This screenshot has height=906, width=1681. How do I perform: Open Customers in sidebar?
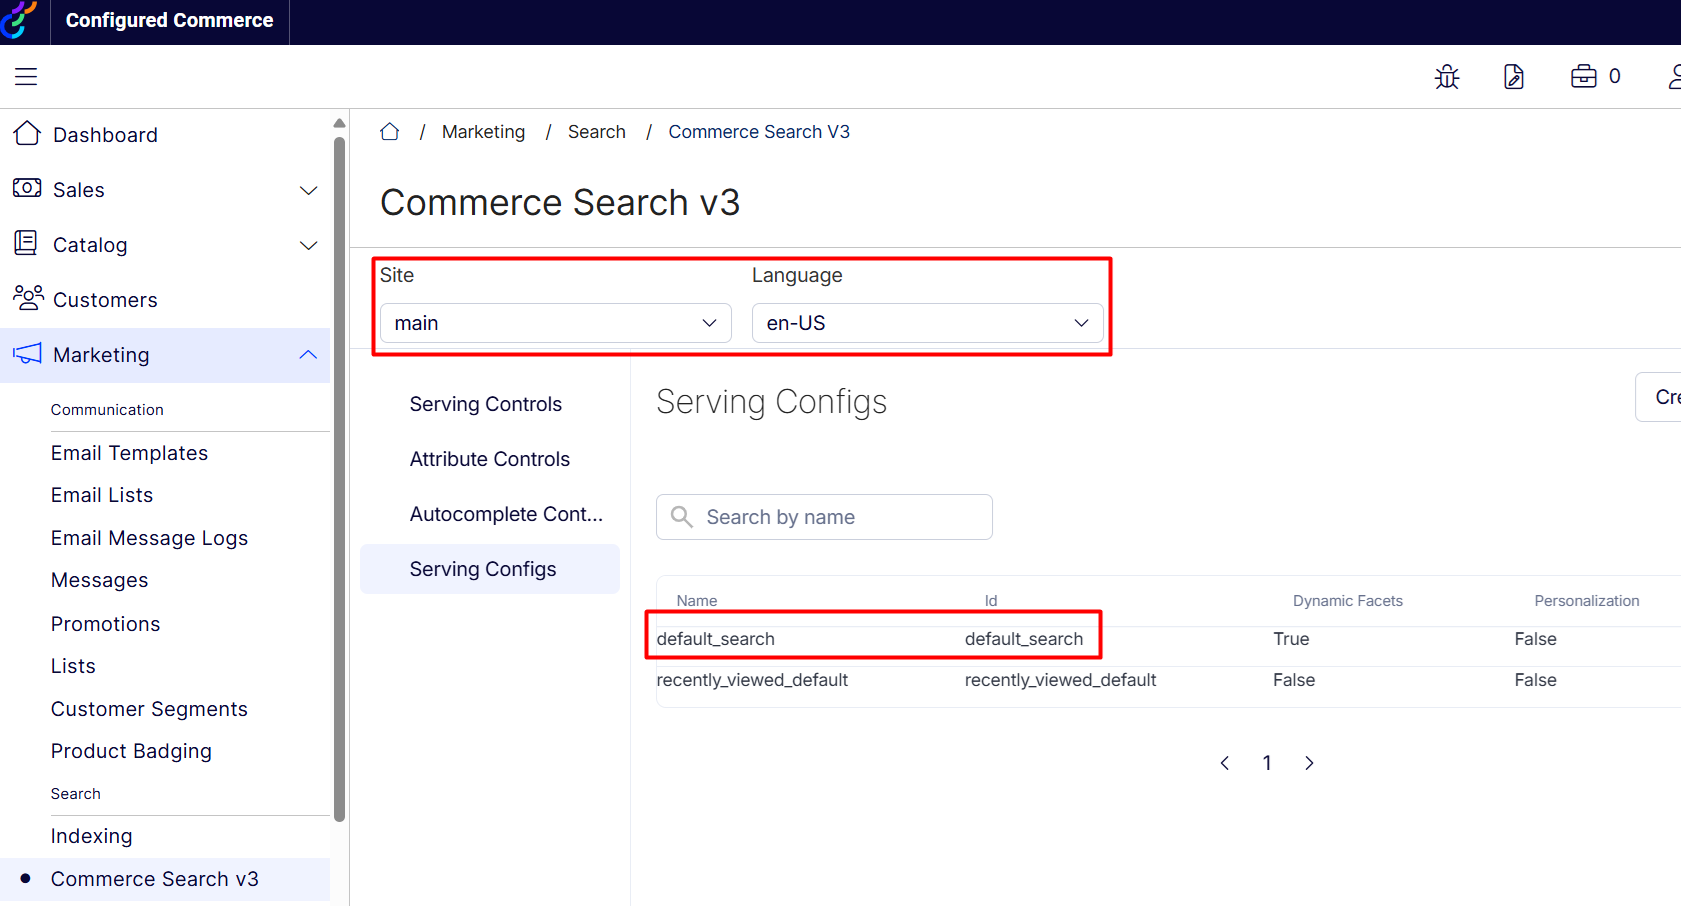coord(105,300)
